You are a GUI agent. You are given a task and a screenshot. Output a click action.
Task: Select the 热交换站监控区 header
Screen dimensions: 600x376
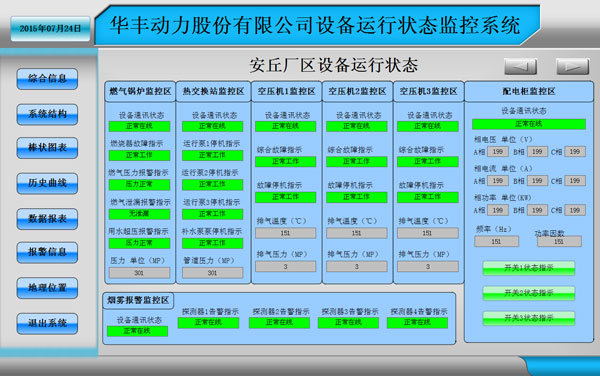pyautogui.click(x=213, y=91)
